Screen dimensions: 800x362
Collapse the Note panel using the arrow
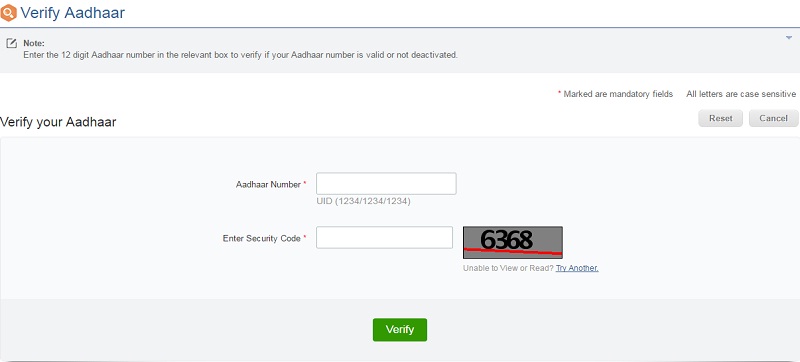tap(789, 38)
